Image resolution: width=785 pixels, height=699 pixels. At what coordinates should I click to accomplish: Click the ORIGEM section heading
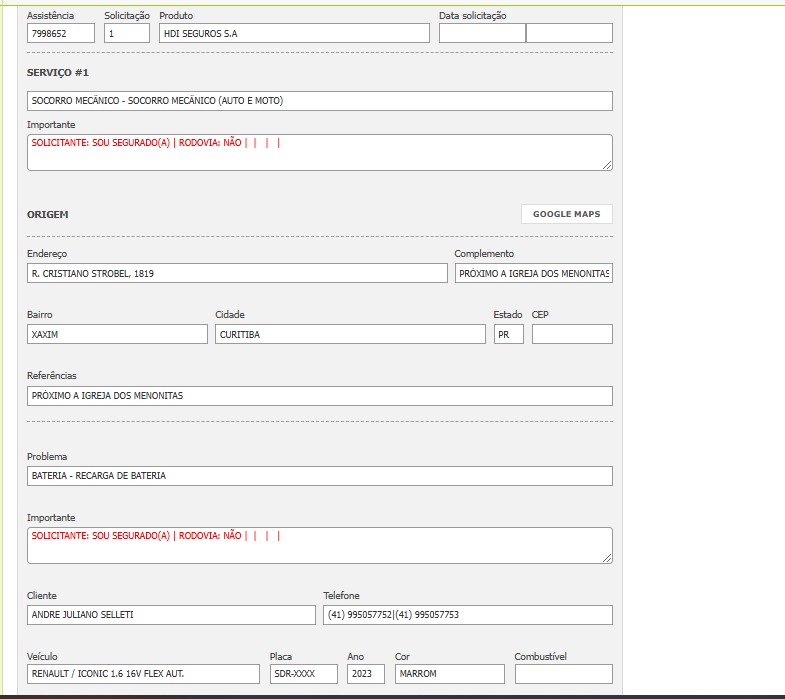tap(48, 214)
